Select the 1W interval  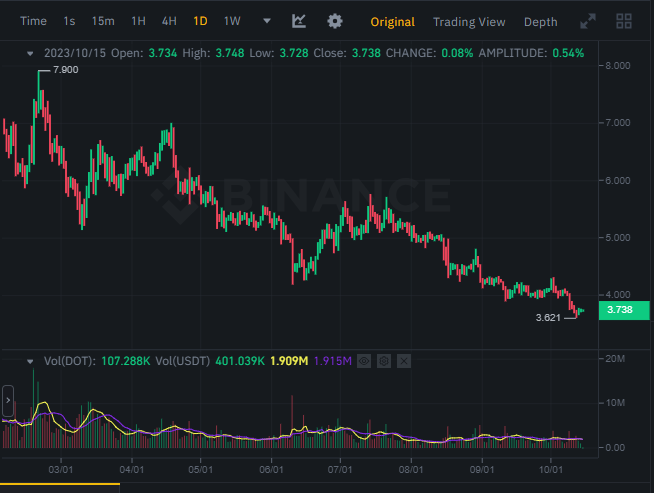232,21
